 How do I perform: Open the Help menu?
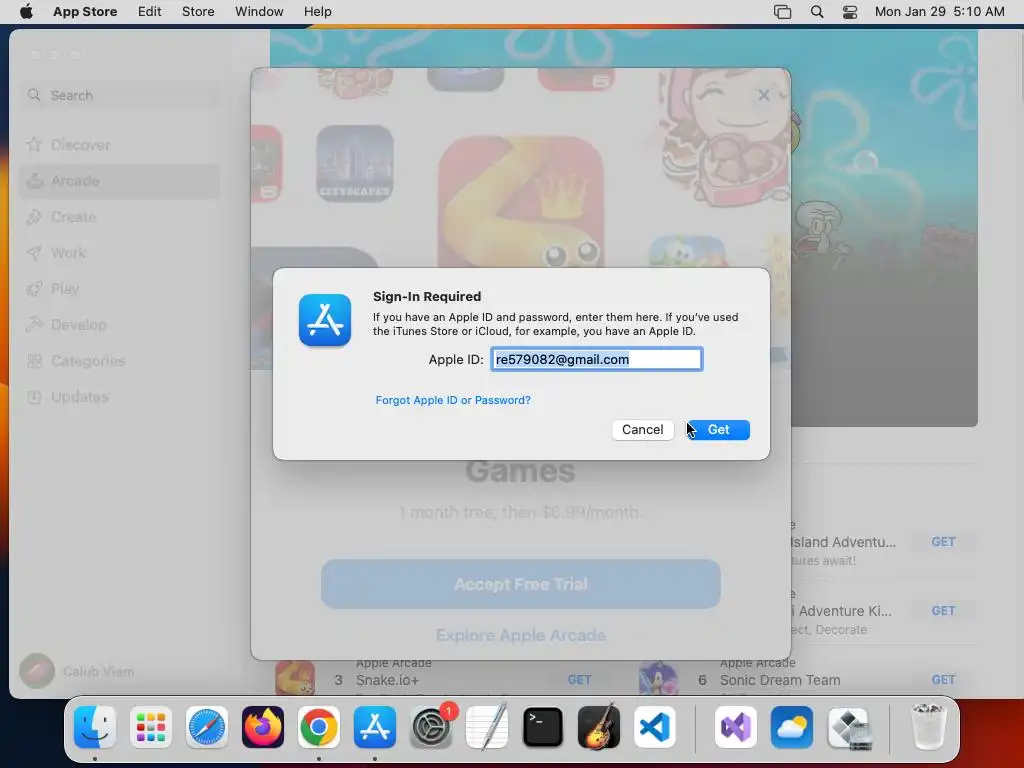coord(317,12)
